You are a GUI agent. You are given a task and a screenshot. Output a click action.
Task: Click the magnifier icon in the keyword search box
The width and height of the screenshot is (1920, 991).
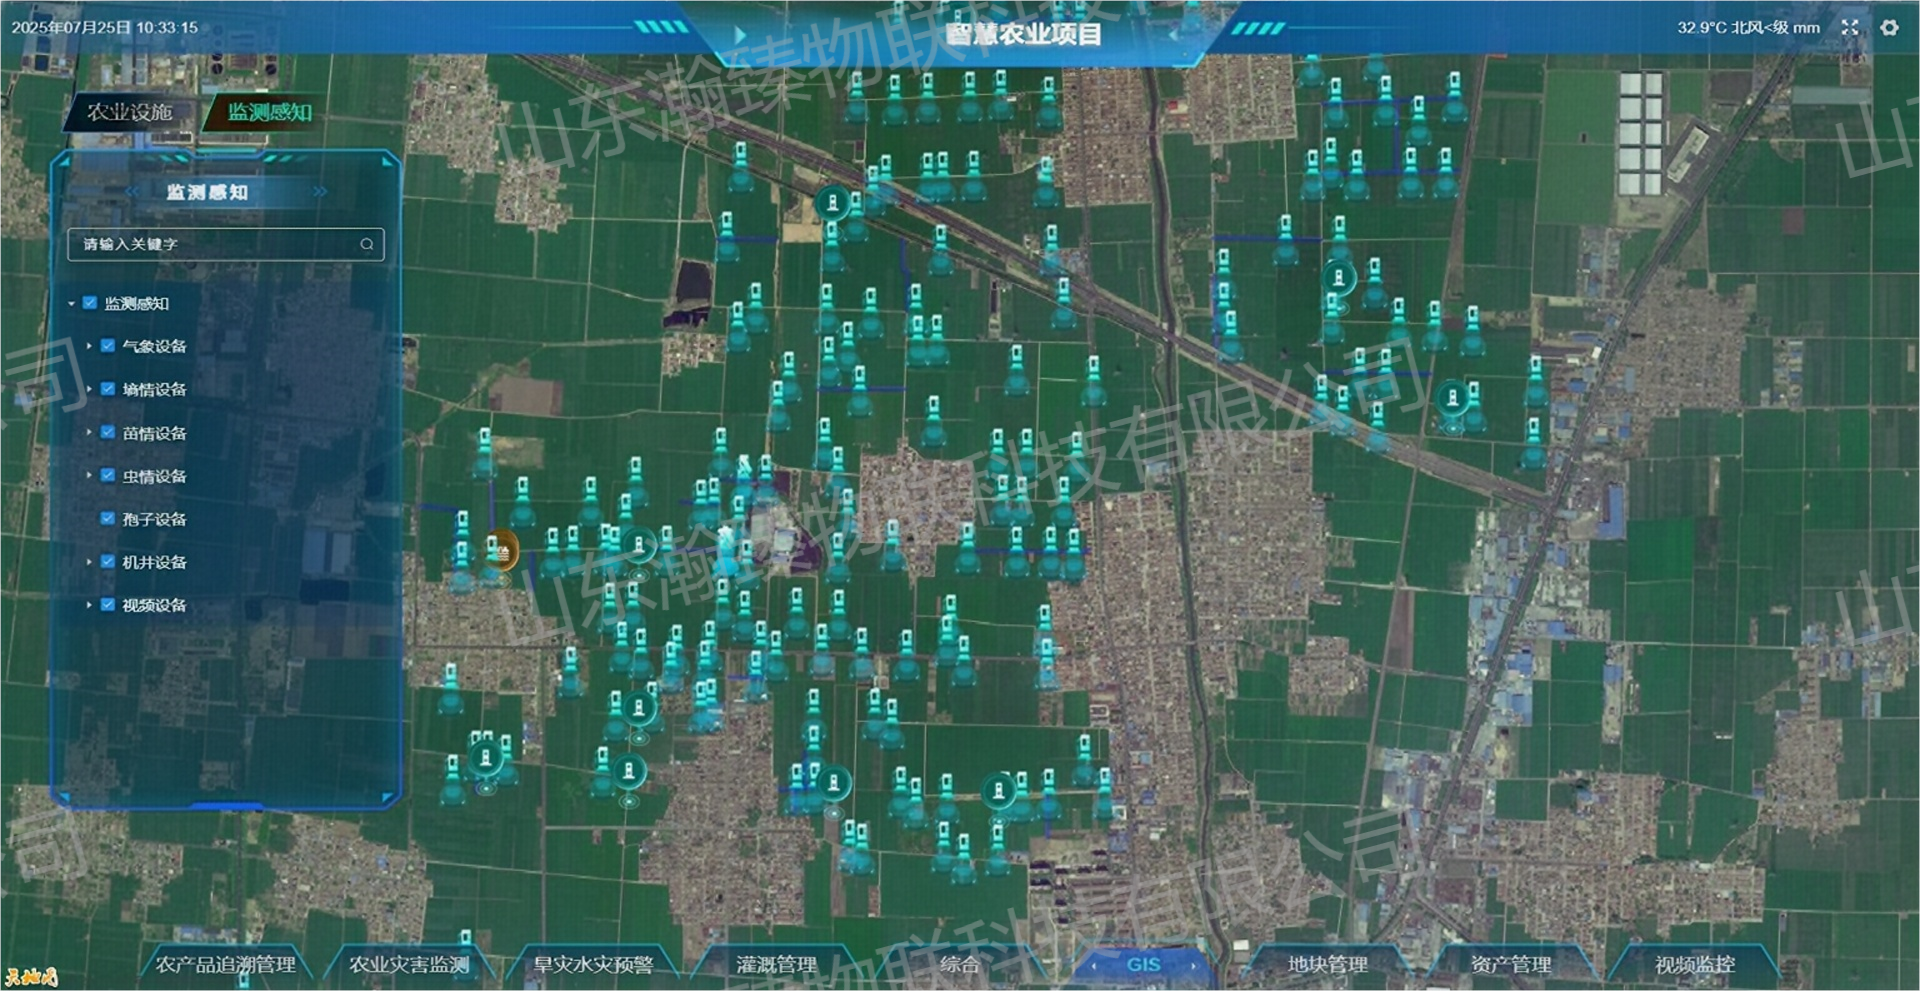pos(368,244)
